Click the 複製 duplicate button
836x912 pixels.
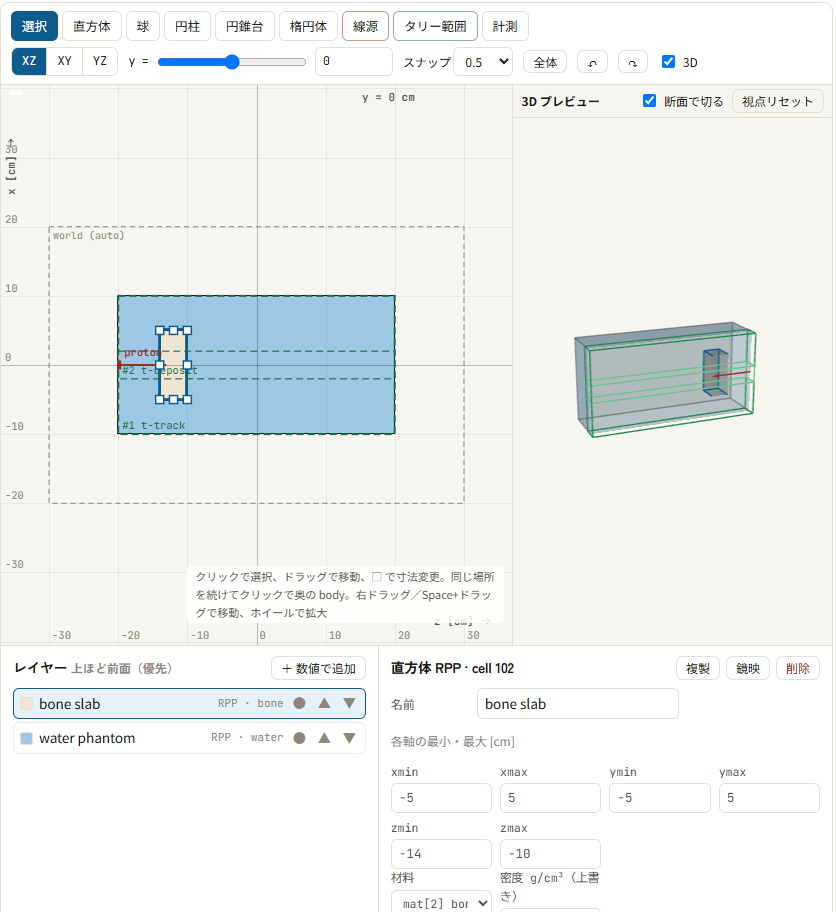point(698,668)
